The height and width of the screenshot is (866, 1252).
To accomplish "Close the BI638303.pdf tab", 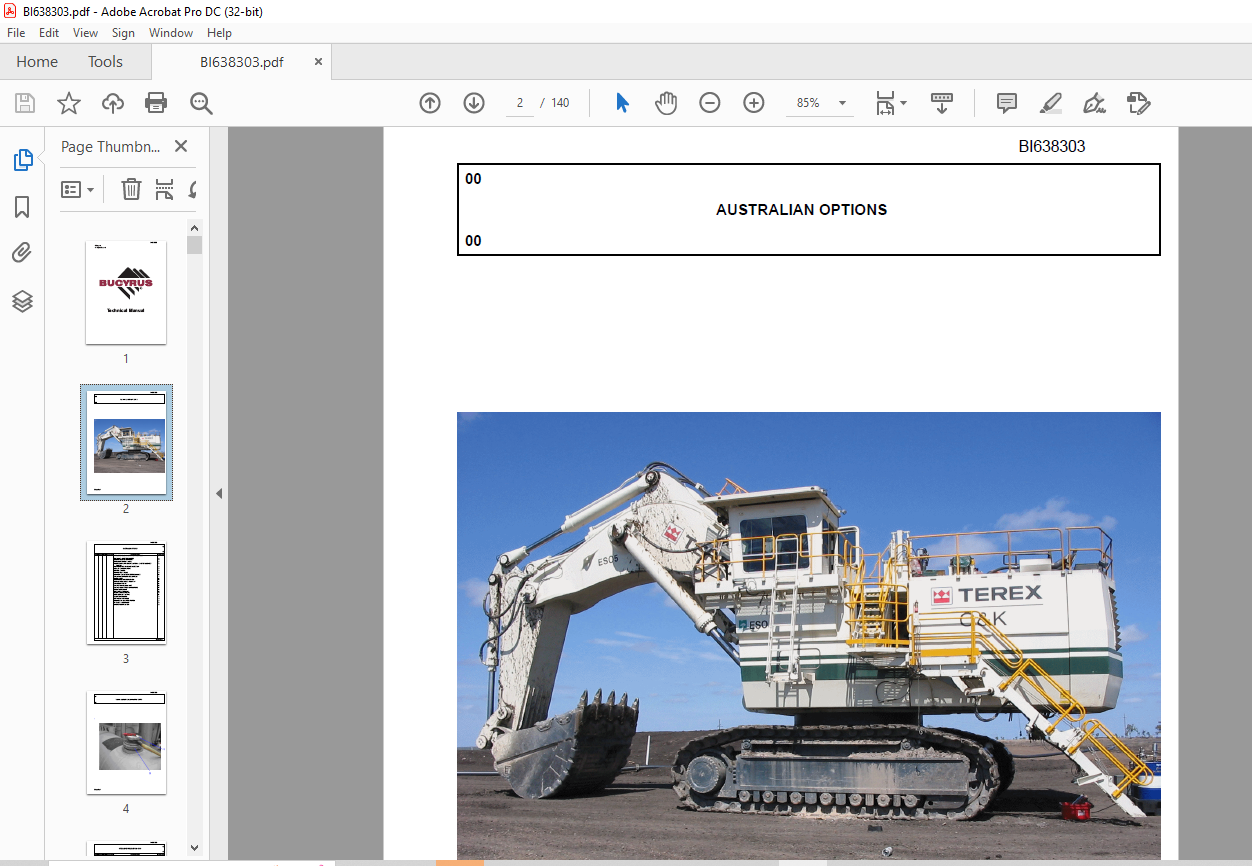I will tap(319, 62).
